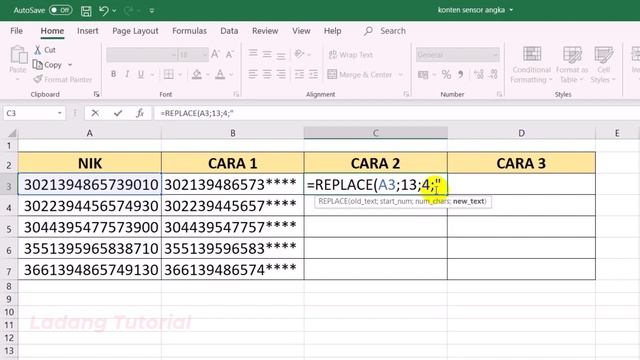Click the Comma Style icon
Screen dimensions: 640x360
460,74
